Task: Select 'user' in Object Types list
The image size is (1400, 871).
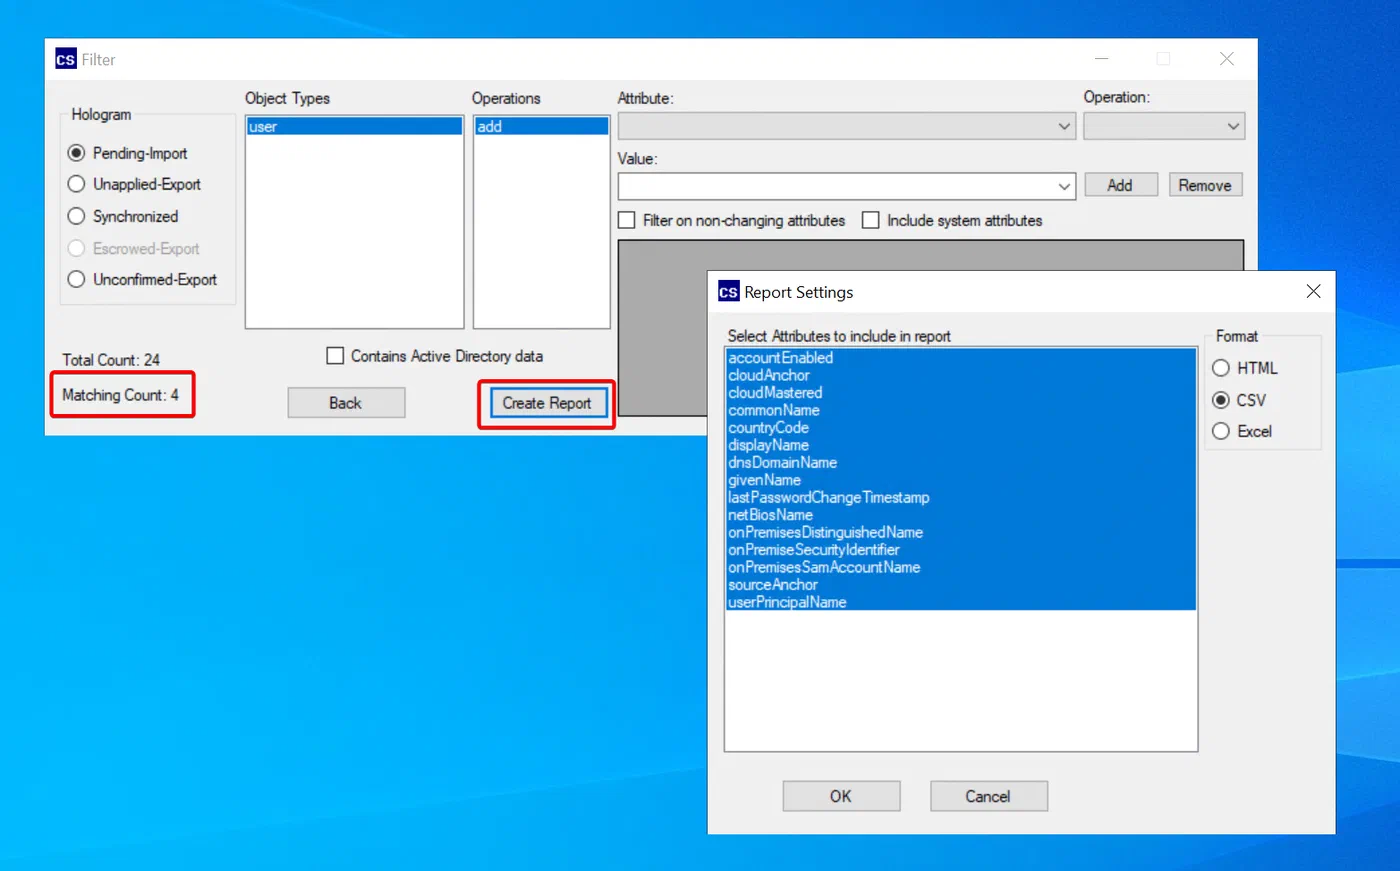Action: (355, 127)
